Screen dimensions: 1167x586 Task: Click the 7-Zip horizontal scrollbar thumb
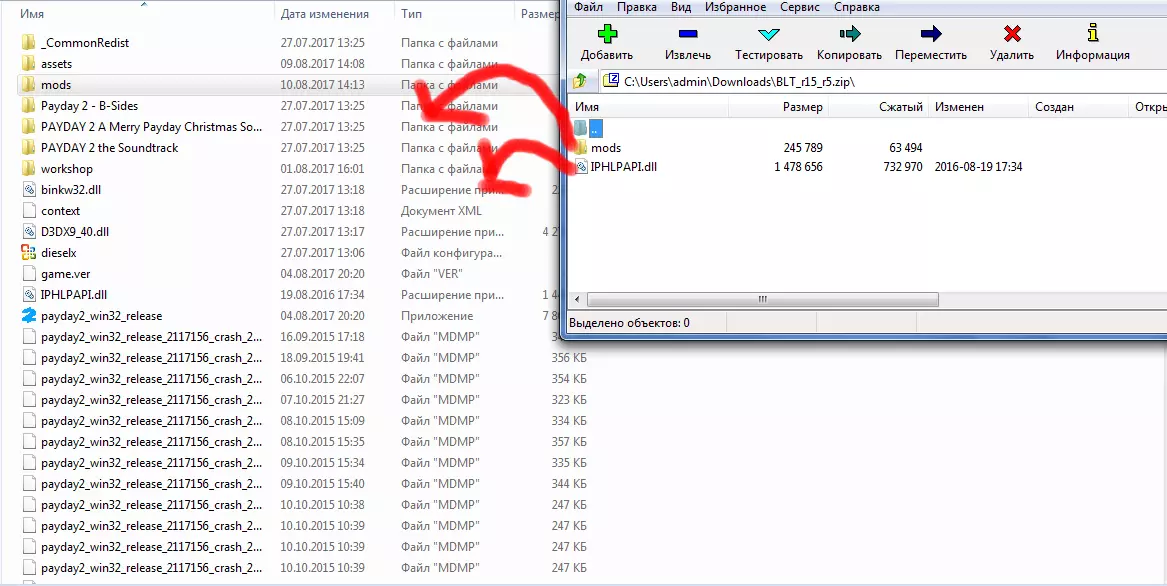pyautogui.click(x=762, y=299)
